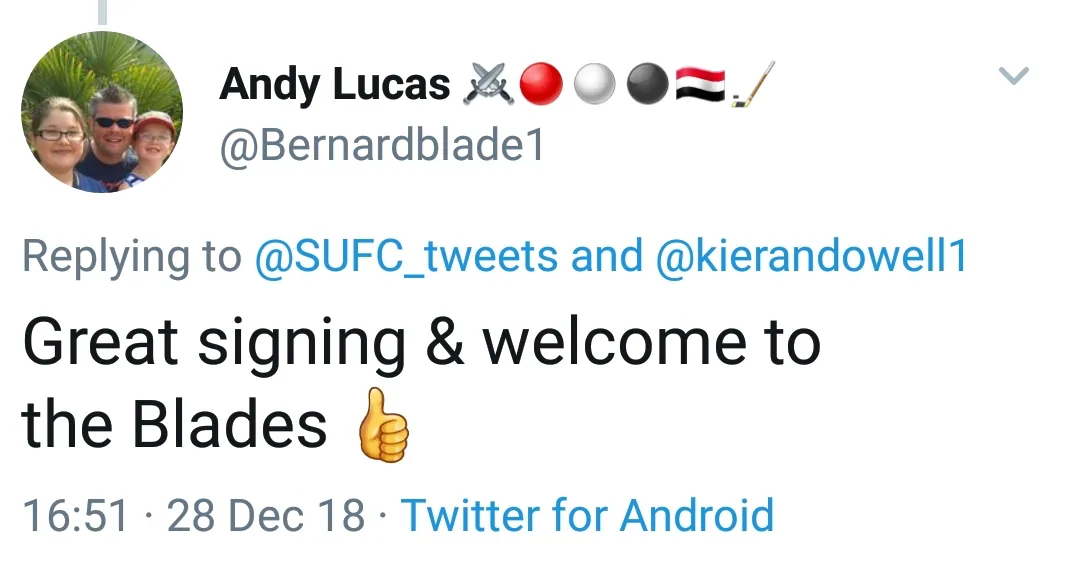Click the flag emoji in the display name
Image resolution: width=1065 pixels, height=569 pixels.
coord(700,86)
